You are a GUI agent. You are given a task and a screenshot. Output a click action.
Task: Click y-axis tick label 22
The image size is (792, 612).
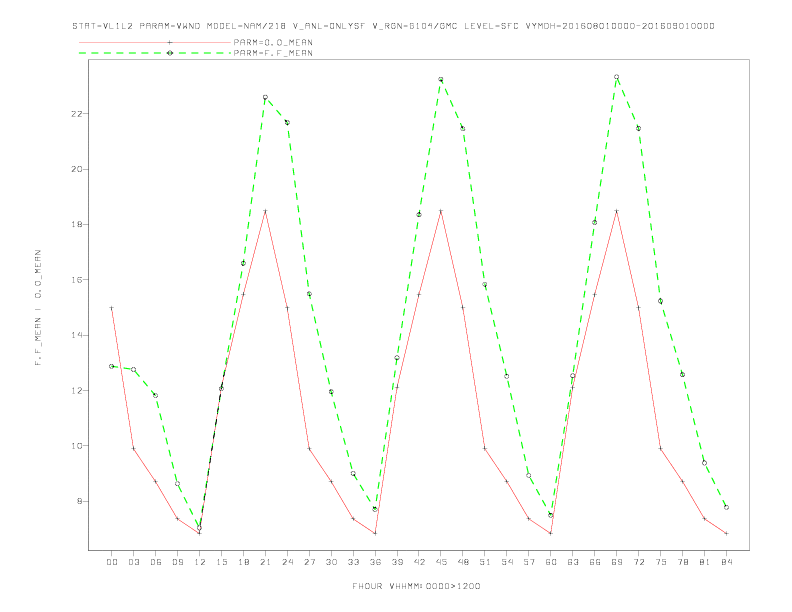coord(76,114)
